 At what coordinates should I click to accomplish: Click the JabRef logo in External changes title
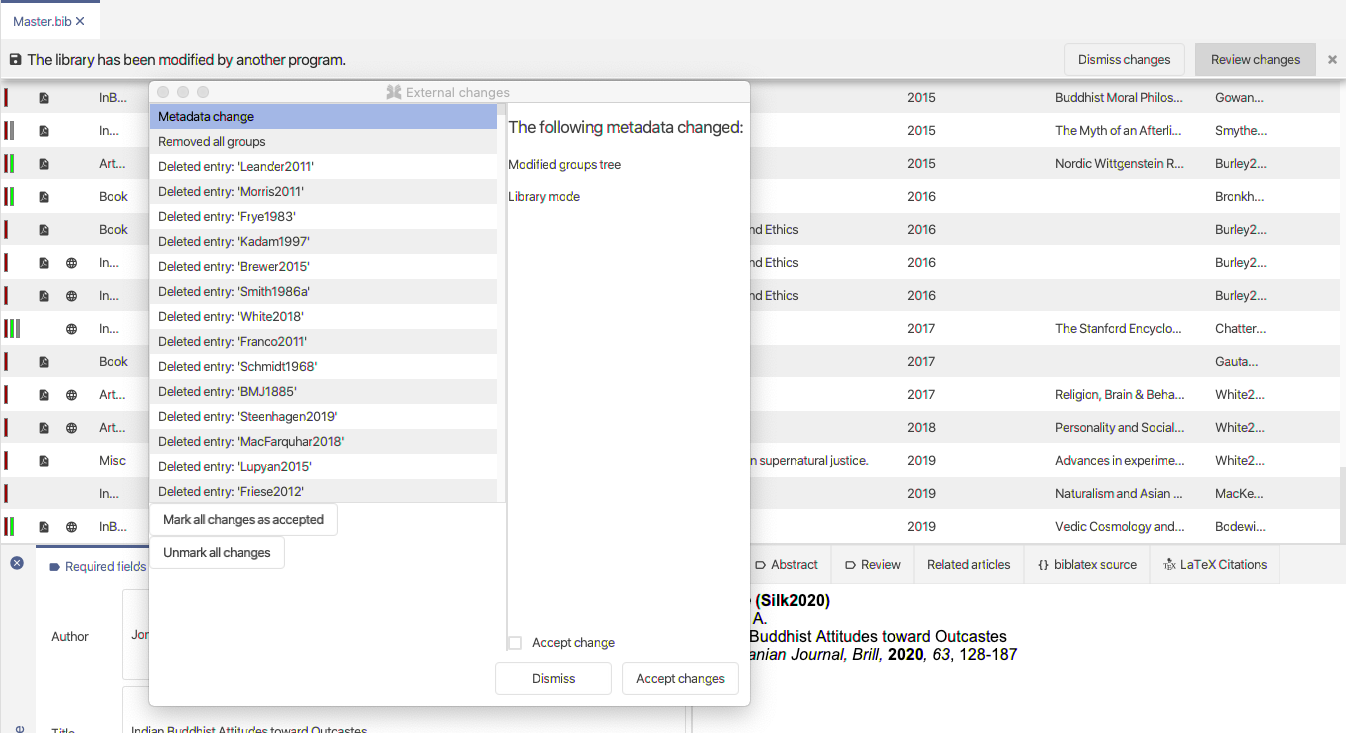point(393,92)
